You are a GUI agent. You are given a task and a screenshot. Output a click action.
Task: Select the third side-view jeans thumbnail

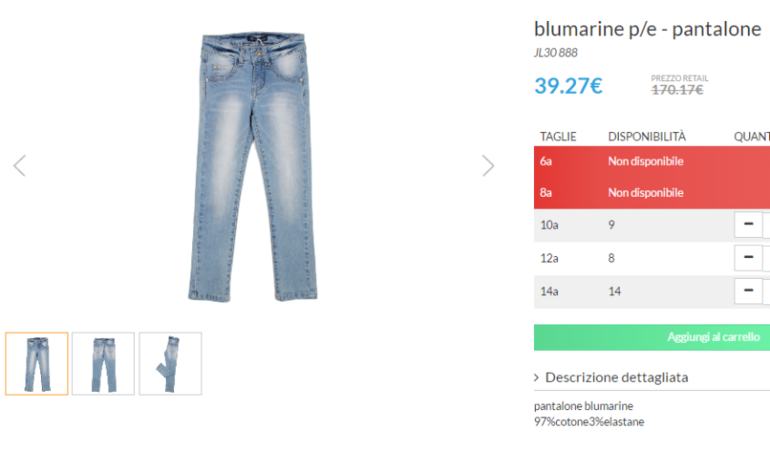[170, 364]
